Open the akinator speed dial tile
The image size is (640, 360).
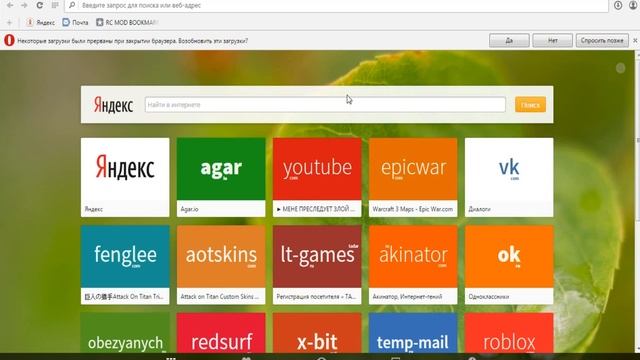(x=413, y=265)
